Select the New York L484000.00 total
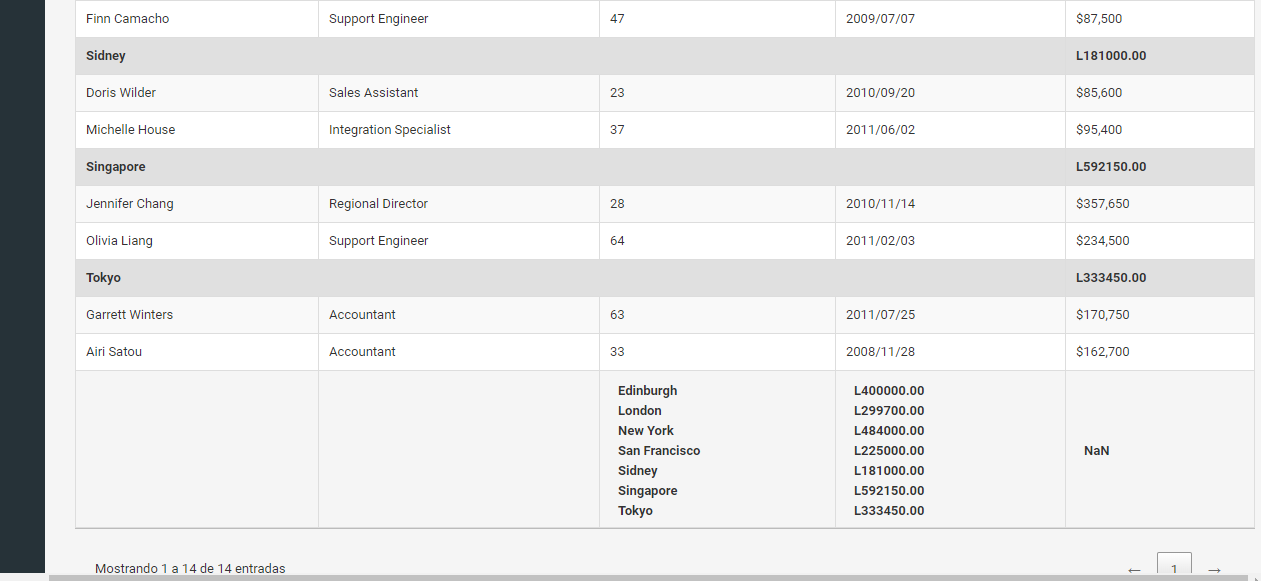Viewport: 1261px width, 581px height. (888, 430)
